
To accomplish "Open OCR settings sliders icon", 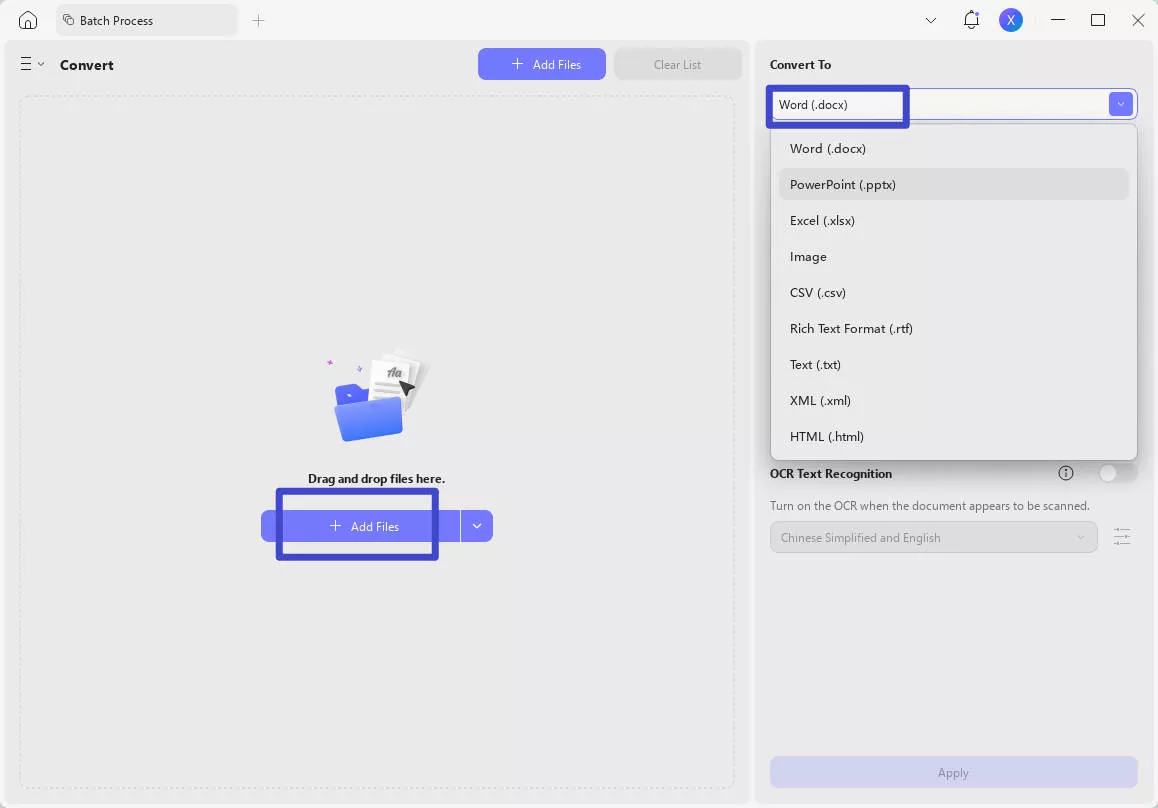I will point(1122,537).
